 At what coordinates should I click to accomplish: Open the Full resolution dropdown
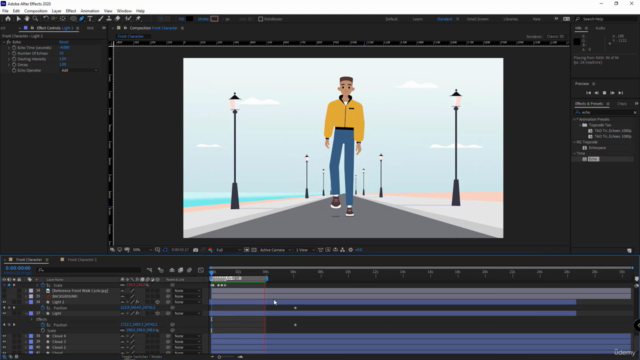point(227,250)
